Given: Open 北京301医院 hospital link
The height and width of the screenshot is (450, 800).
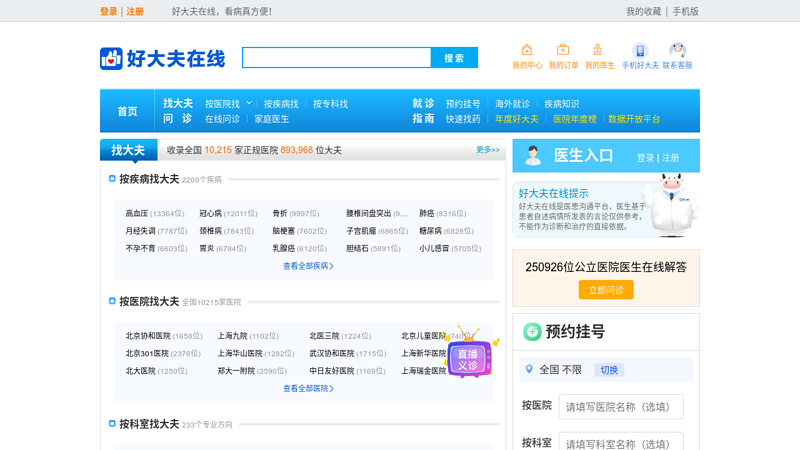Looking at the screenshot, I should [147, 354].
